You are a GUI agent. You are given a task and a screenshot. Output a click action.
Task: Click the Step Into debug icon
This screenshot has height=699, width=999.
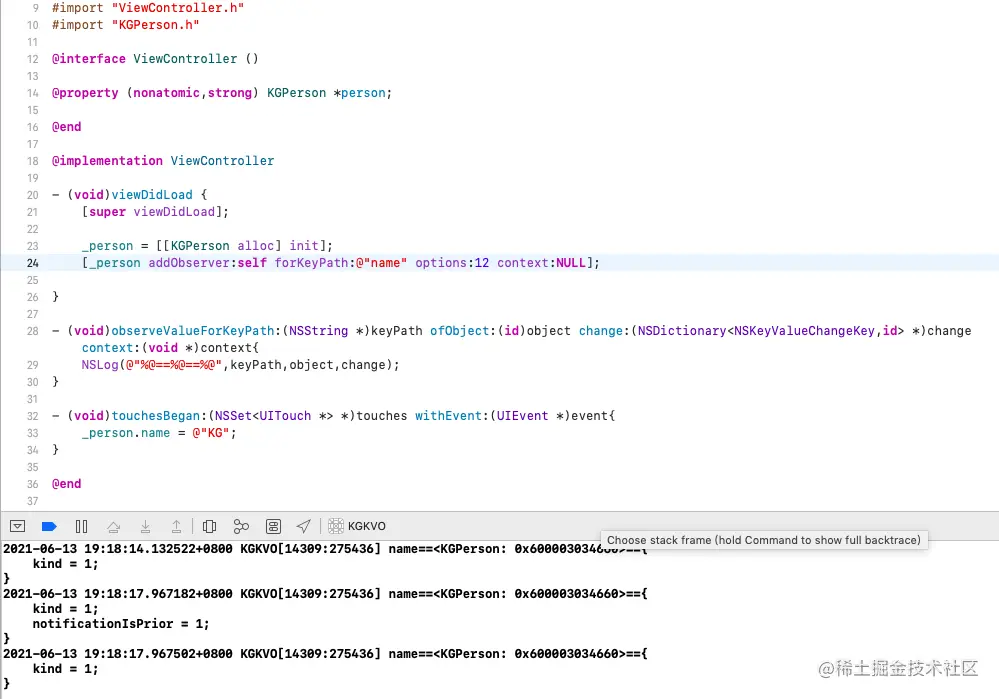coord(145,526)
